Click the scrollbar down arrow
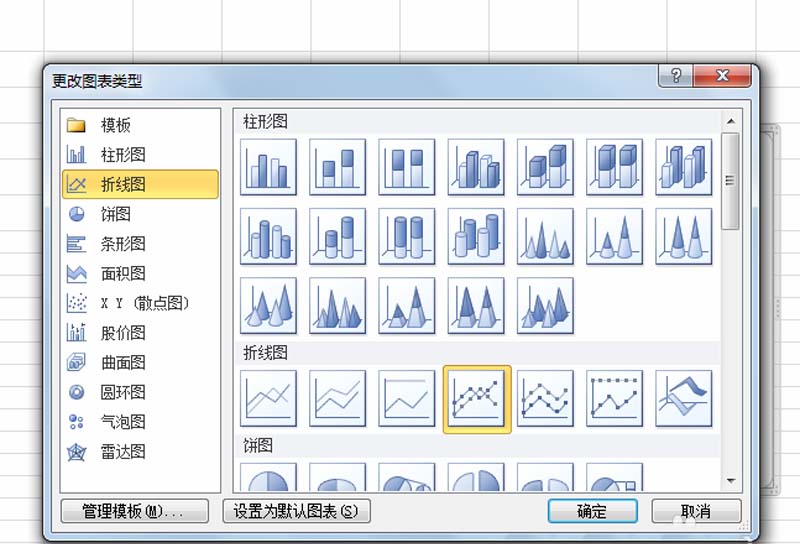This screenshot has height=544, width=800. pyautogui.click(x=731, y=480)
